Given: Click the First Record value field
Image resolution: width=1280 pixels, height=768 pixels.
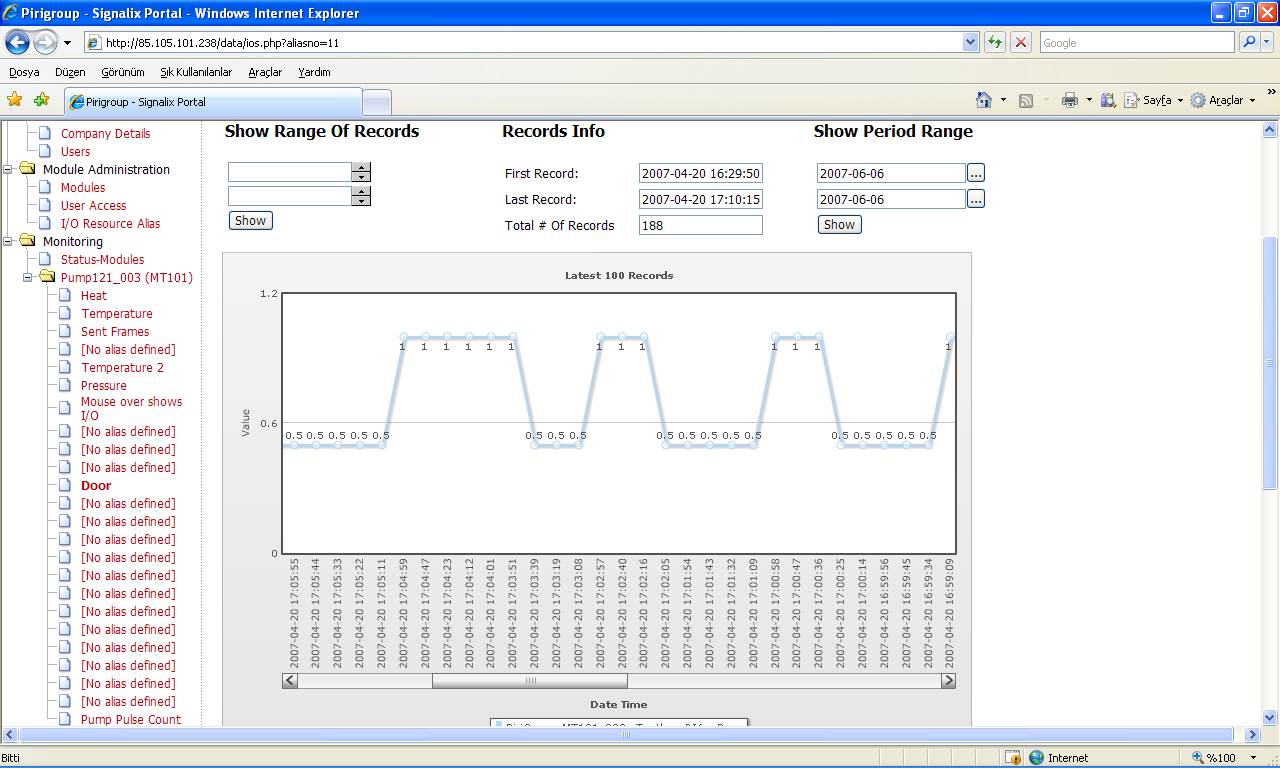Looking at the screenshot, I should 700,173.
